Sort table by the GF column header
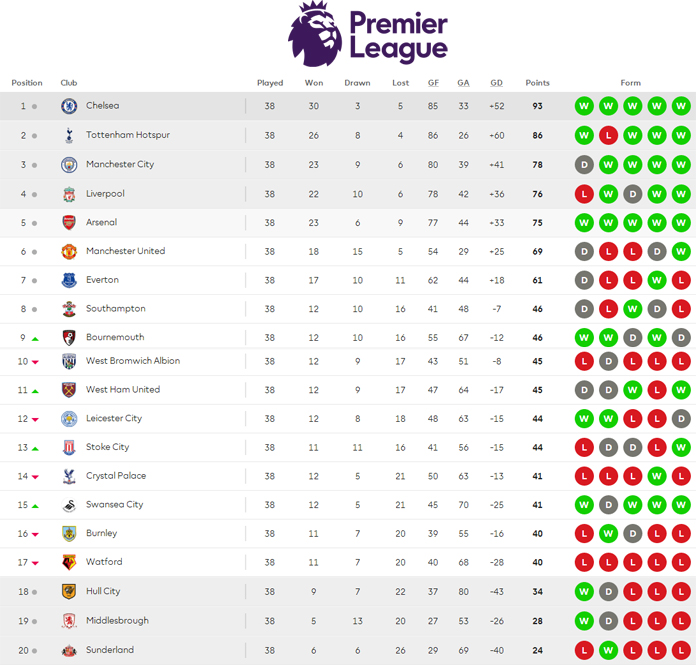This screenshot has height=665, width=696. 433,83
